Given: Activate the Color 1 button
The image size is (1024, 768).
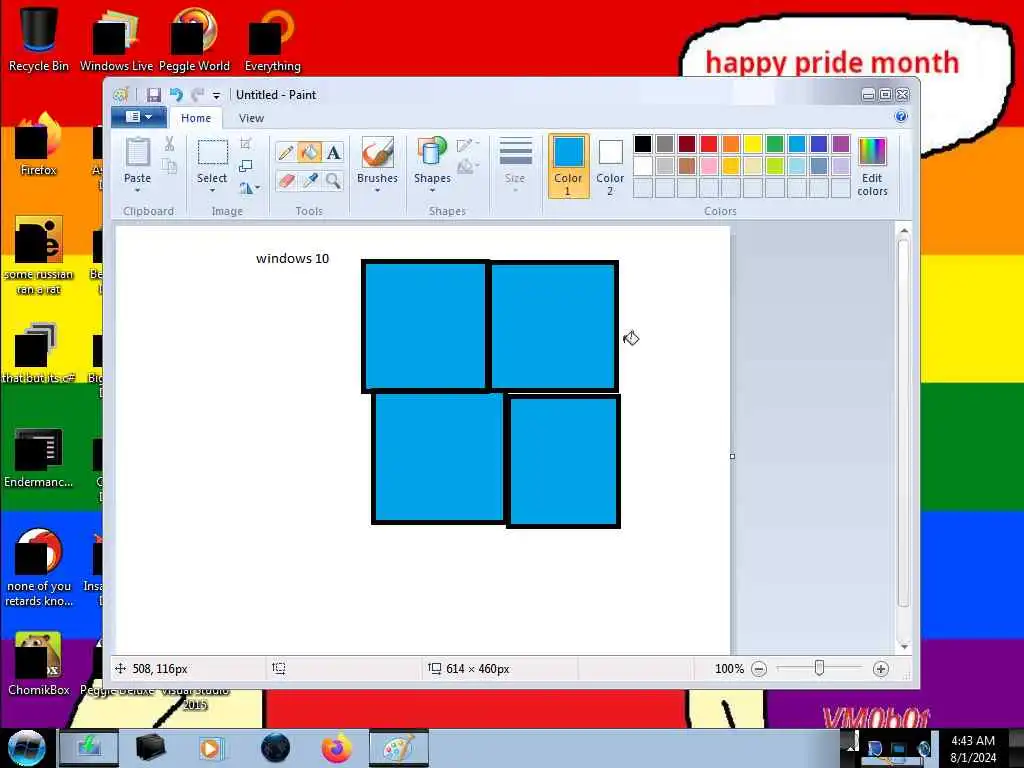Looking at the screenshot, I should point(568,166).
